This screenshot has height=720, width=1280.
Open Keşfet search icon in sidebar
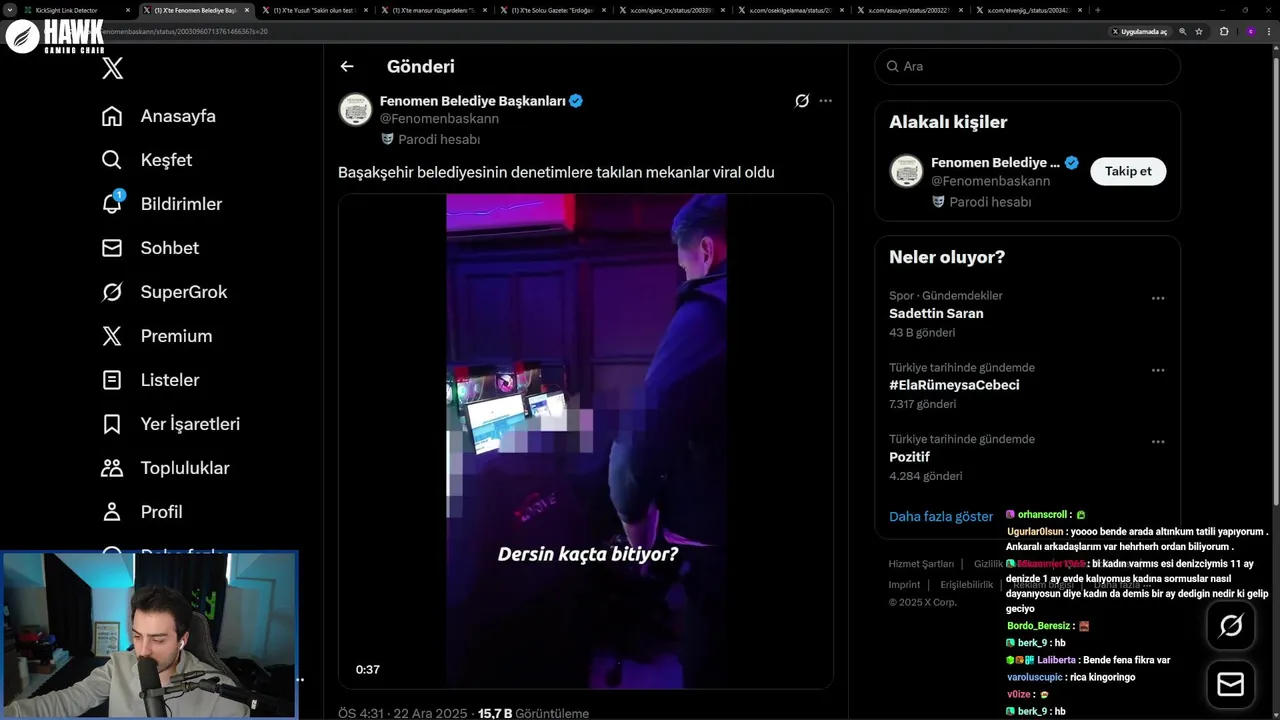tap(112, 160)
